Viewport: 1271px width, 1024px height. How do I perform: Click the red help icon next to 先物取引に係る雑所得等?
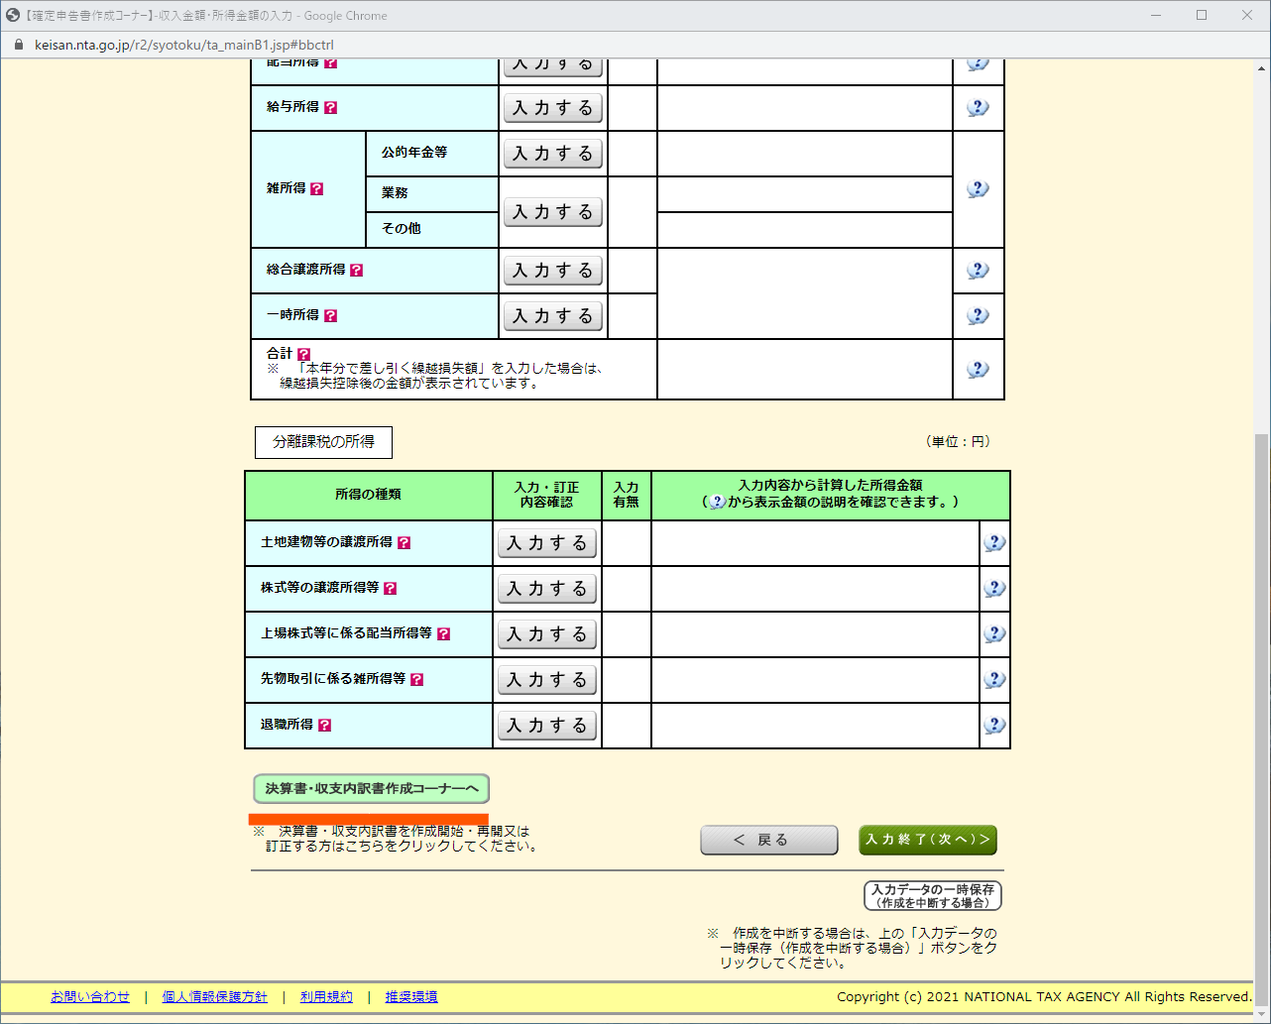(x=417, y=680)
